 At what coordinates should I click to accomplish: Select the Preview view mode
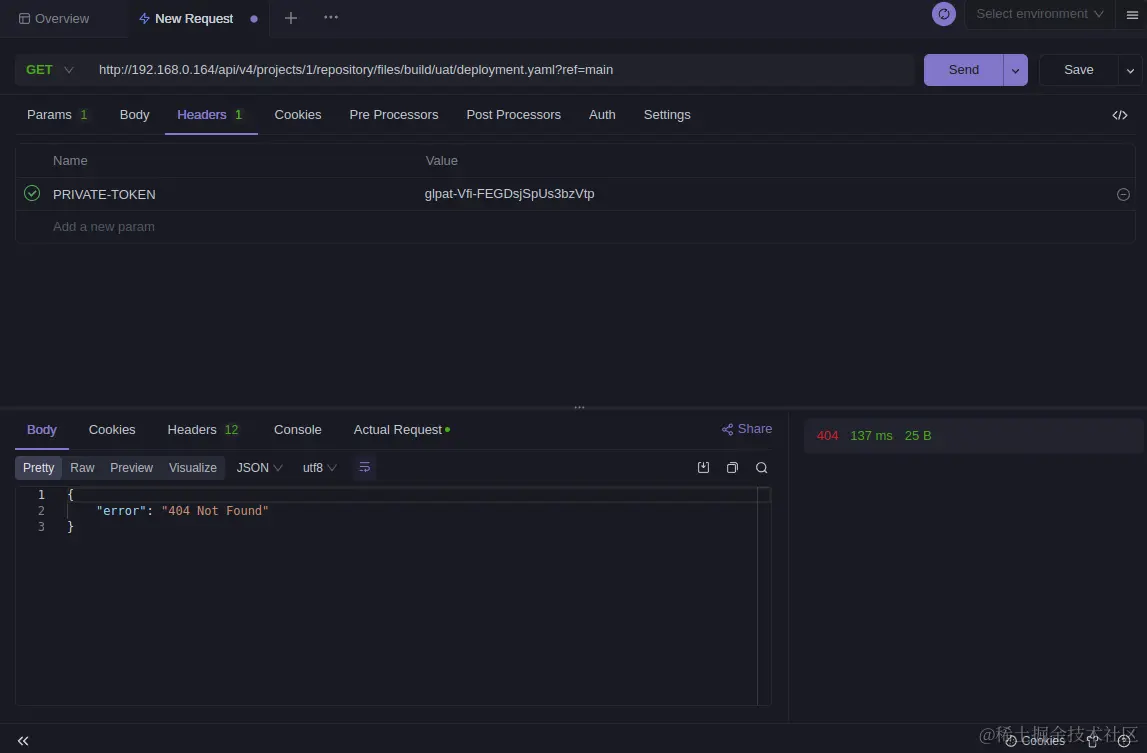tap(132, 468)
